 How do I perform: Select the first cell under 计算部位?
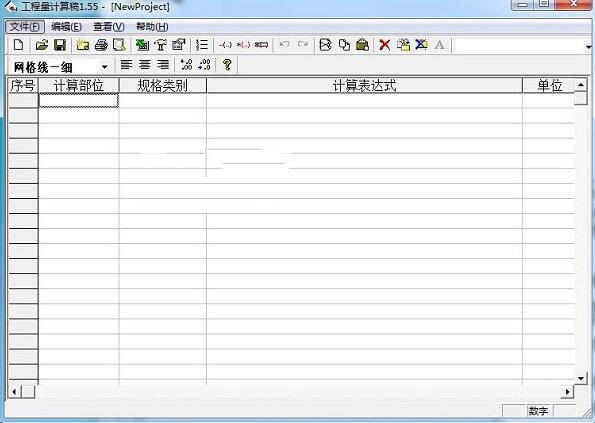pos(79,101)
